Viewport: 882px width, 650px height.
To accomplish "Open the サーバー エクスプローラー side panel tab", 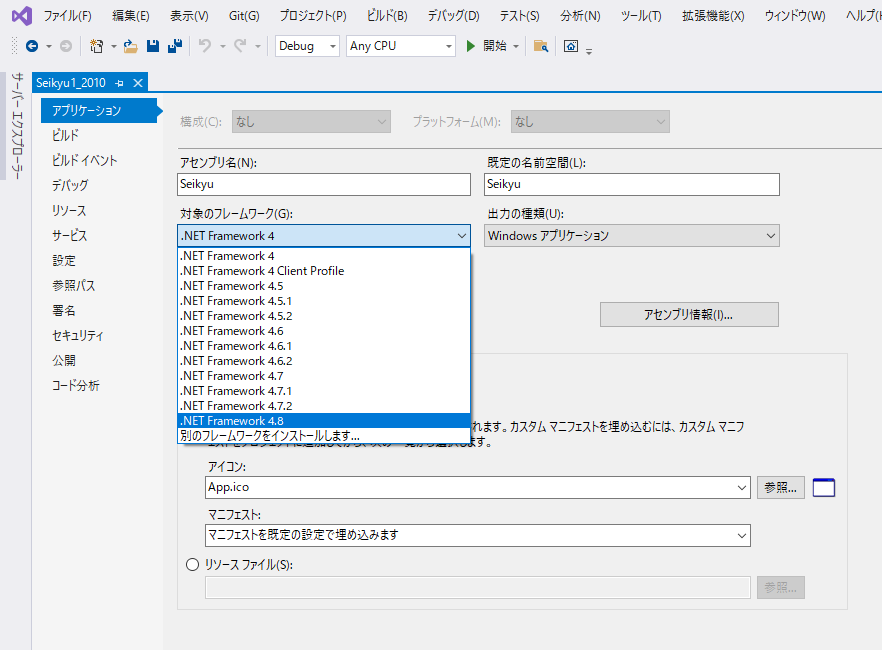I will [x=16, y=126].
